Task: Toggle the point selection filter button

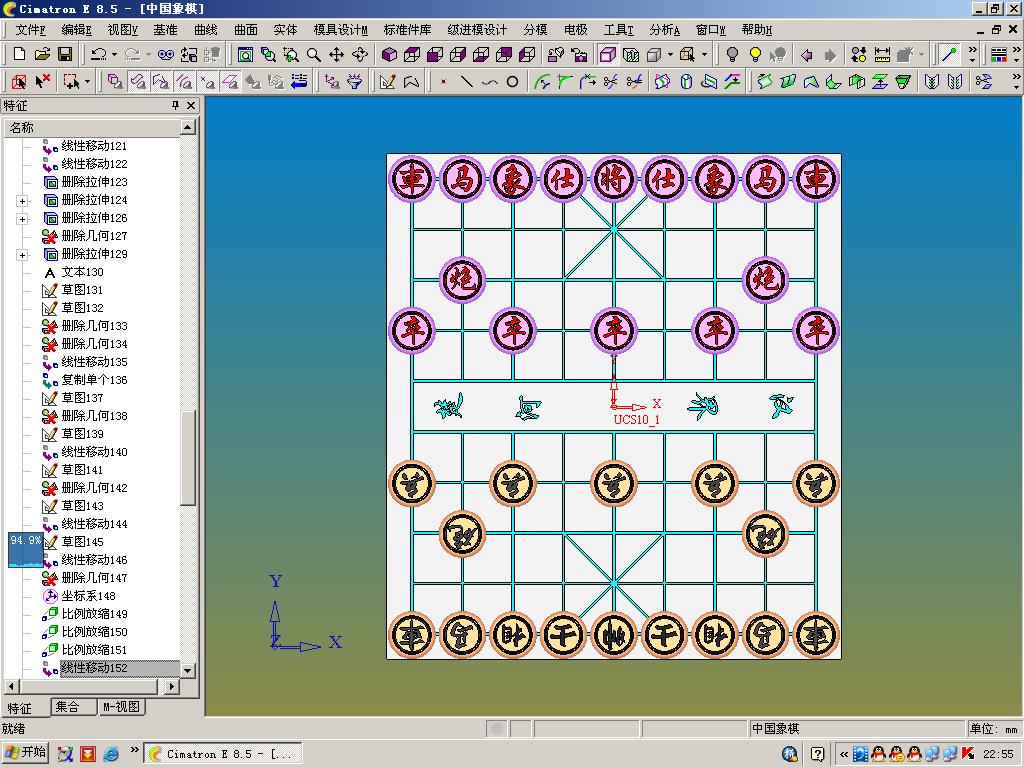Action: [x=207, y=82]
